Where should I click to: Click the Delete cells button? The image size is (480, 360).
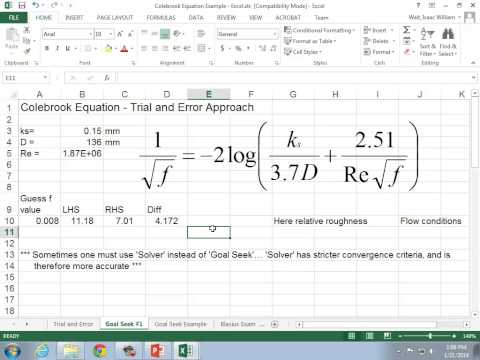pos(379,41)
